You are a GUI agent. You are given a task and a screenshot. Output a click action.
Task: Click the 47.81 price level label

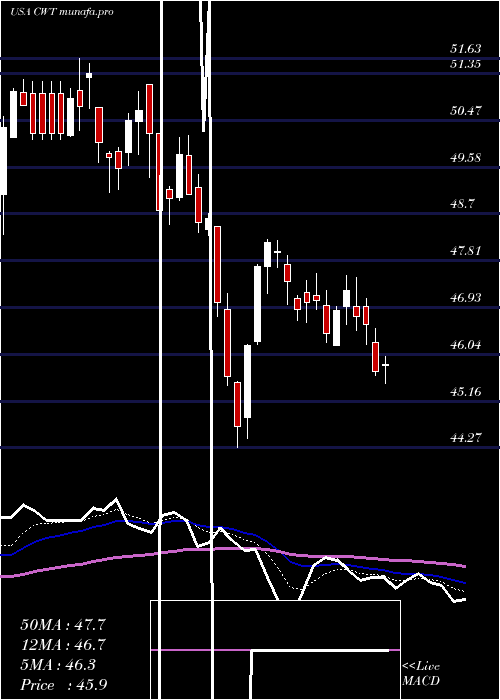pyautogui.click(x=465, y=251)
